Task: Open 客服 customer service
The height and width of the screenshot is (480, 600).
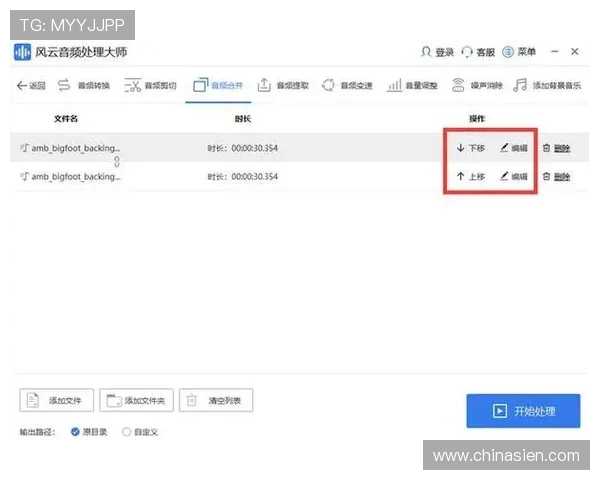Action: coord(478,52)
